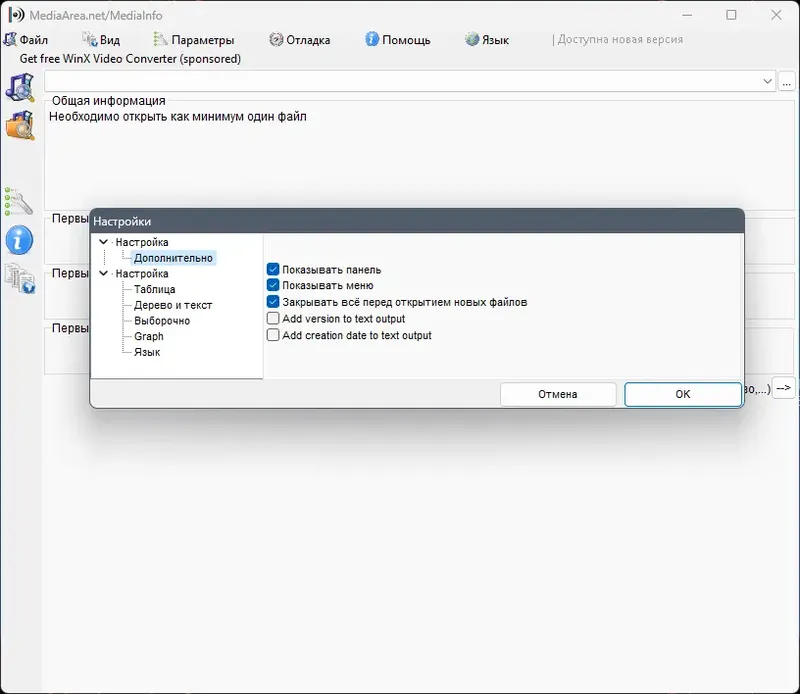
Task: Uncheck Показывать панель checkbox
Action: pos(273,269)
